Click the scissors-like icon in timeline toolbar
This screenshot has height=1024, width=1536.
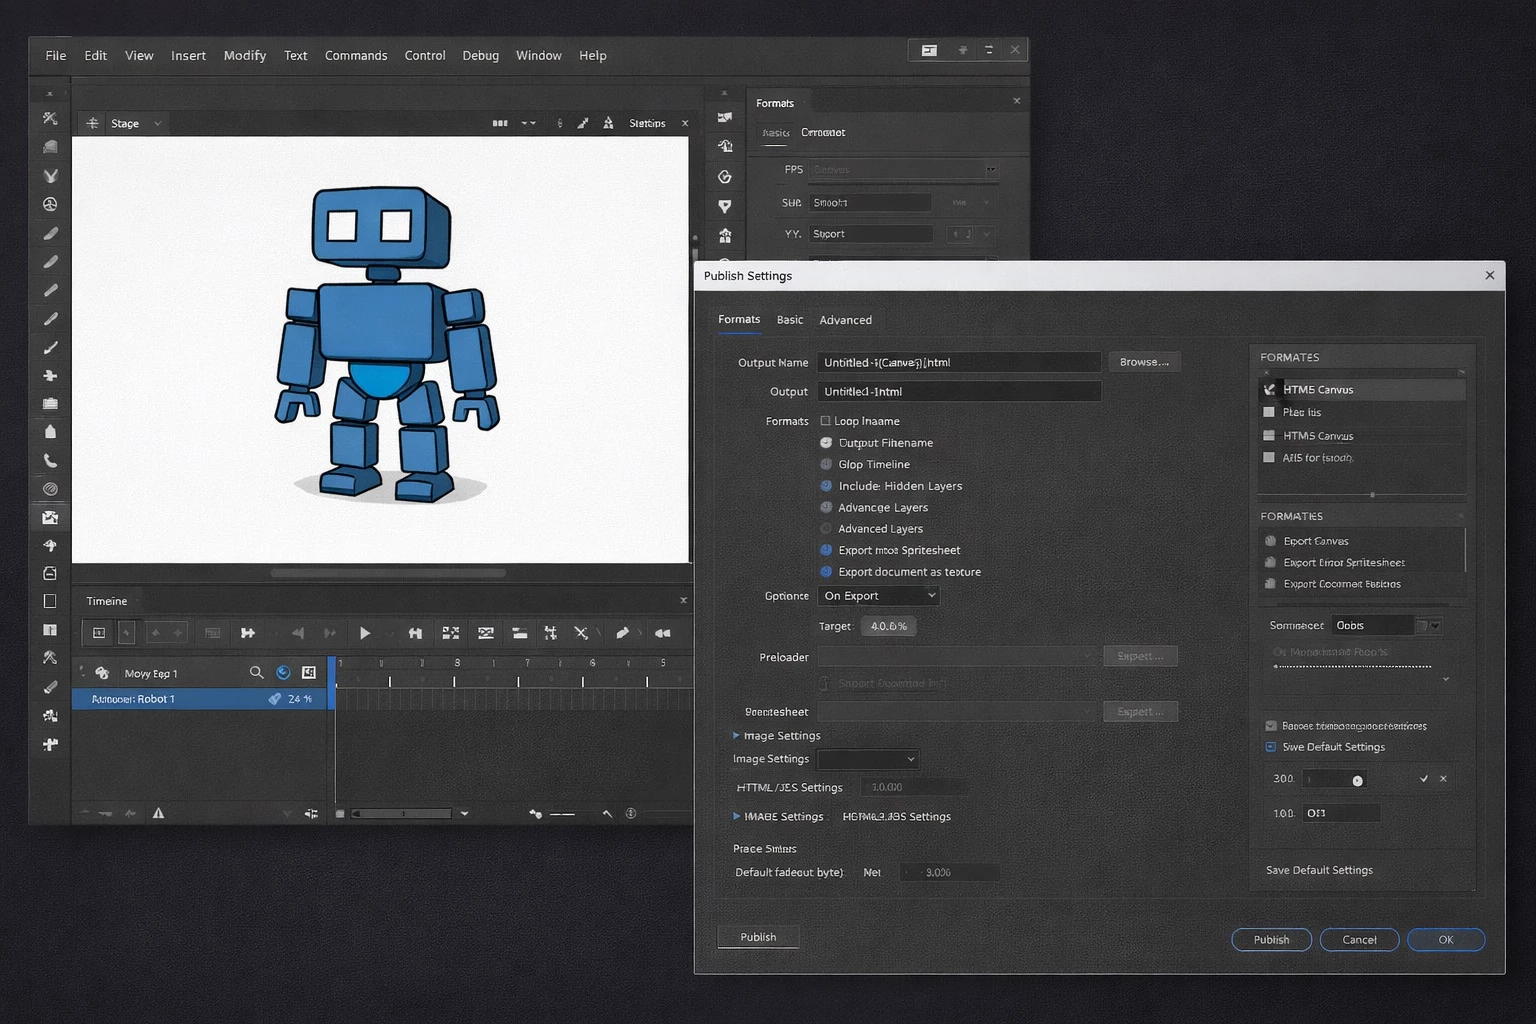(x=581, y=633)
